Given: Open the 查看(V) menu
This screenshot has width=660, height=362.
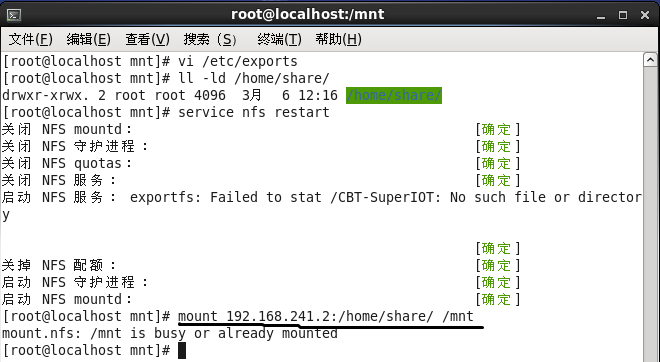Looking at the screenshot, I should [147, 40].
